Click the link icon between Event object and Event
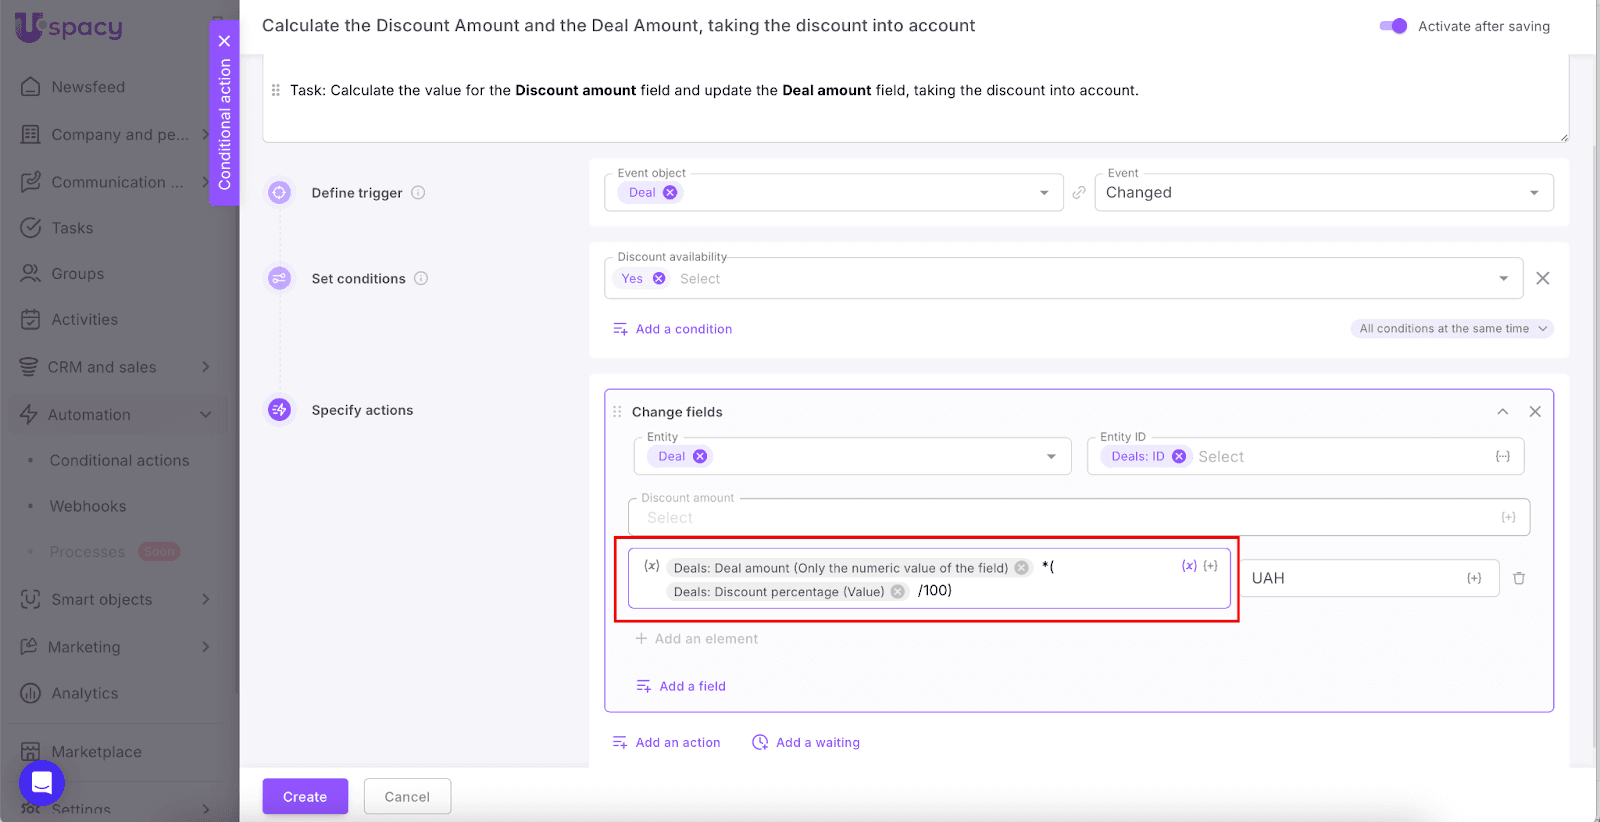The height and width of the screenshot is (822, 1600). pos(1078,193)
